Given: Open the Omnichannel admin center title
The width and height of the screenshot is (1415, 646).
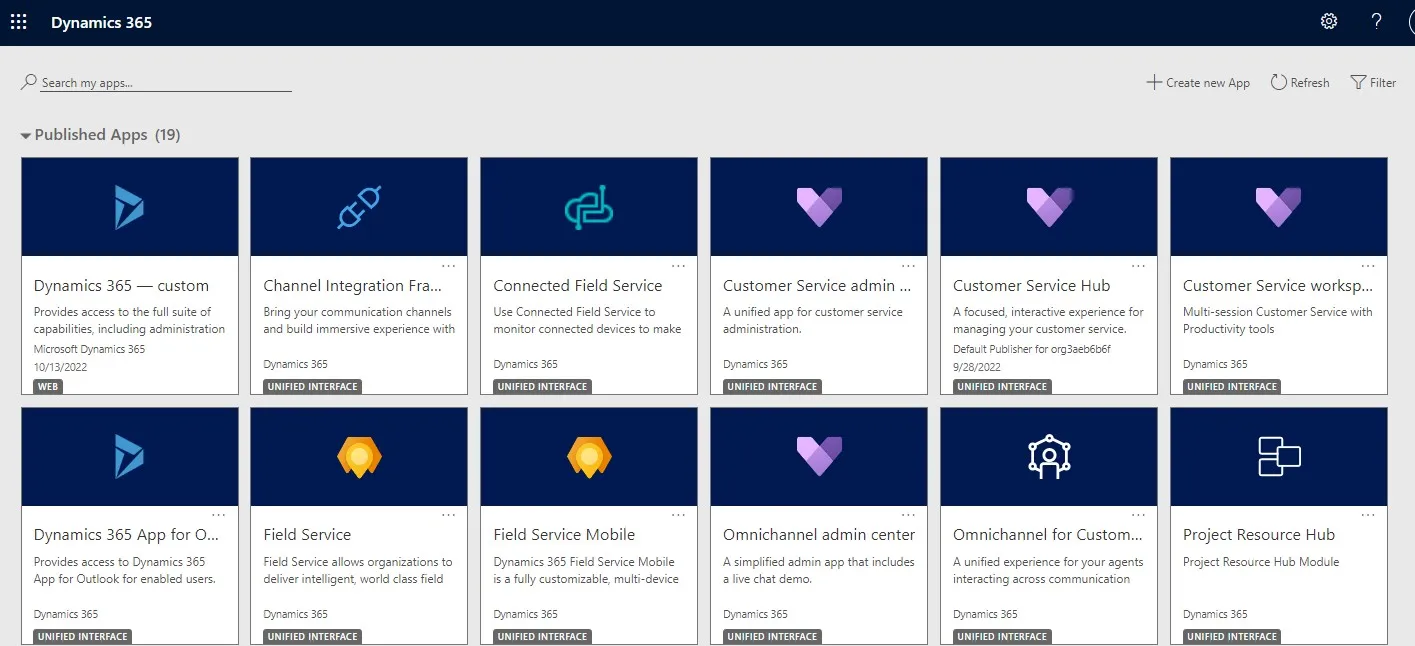Looking at the screenshot, I should pyautogui.click(x=819, y=535).
